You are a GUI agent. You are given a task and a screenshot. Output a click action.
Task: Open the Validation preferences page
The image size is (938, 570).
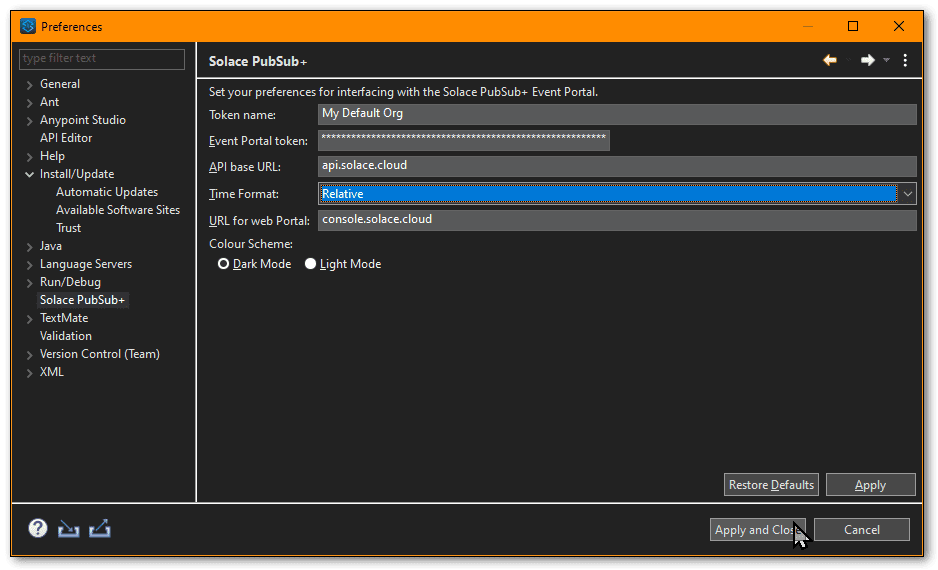[66, 336]
